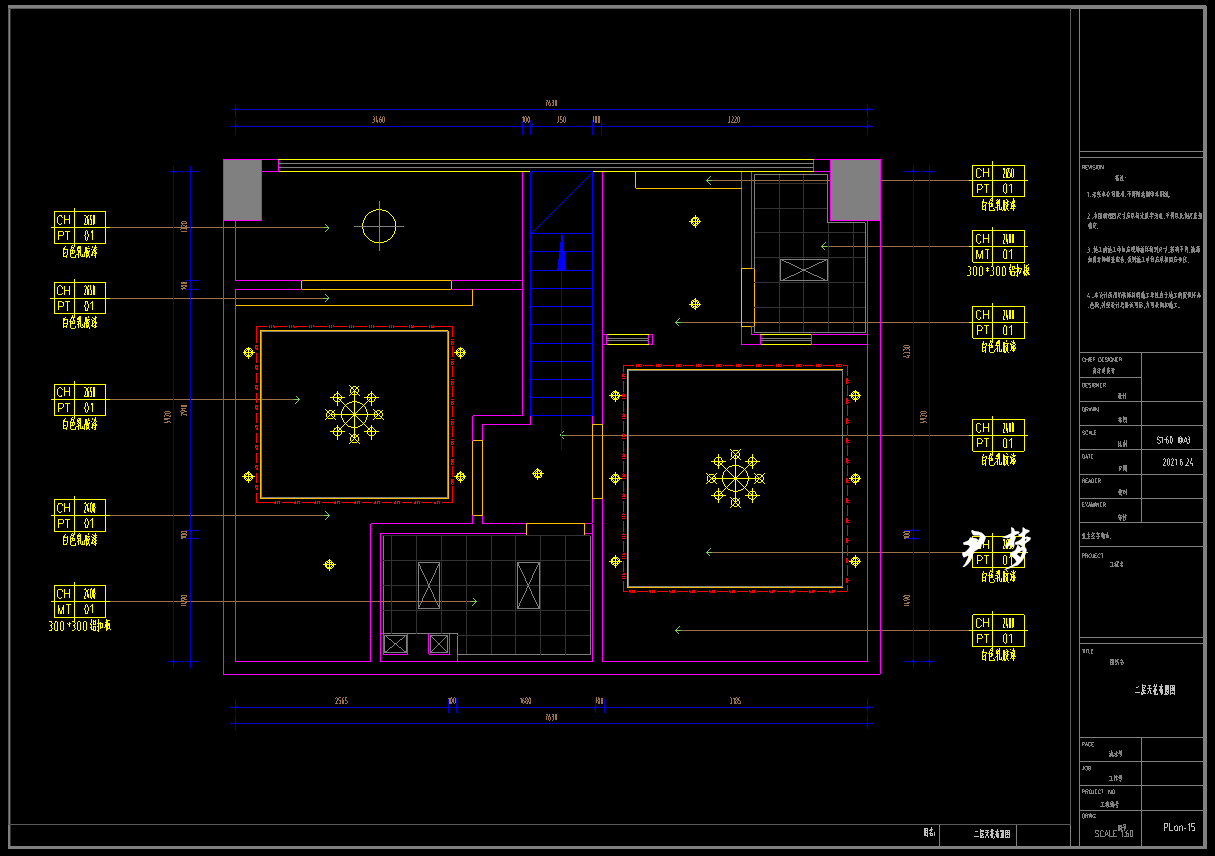Select the chandelier symbol in the left room

pos(354,413)
